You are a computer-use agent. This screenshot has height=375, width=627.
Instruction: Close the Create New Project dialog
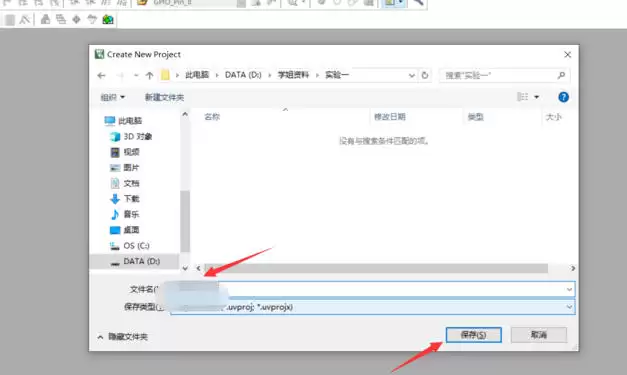(x=567, y=54)
